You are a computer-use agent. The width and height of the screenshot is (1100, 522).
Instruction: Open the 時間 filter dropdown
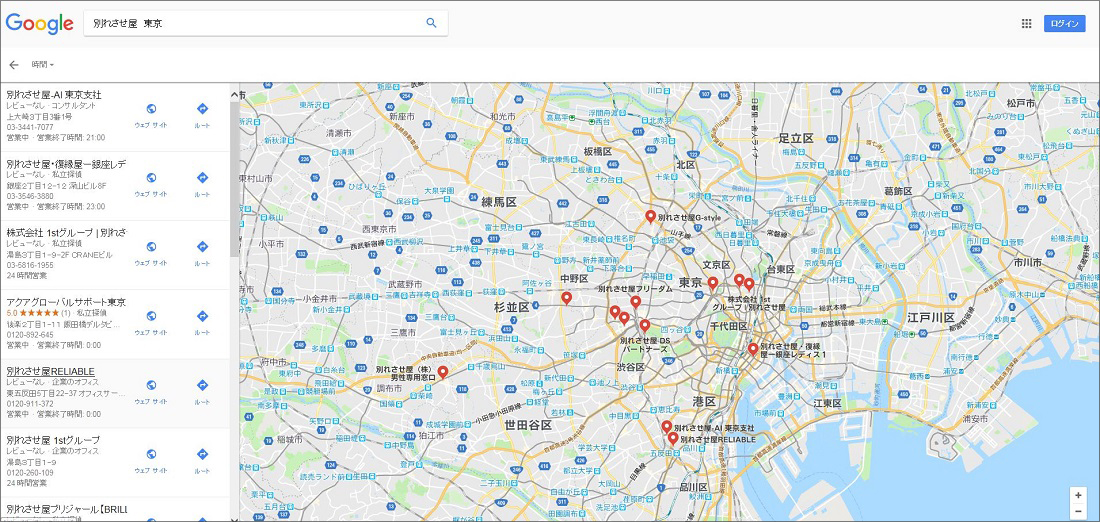click(x=42, y=65)
